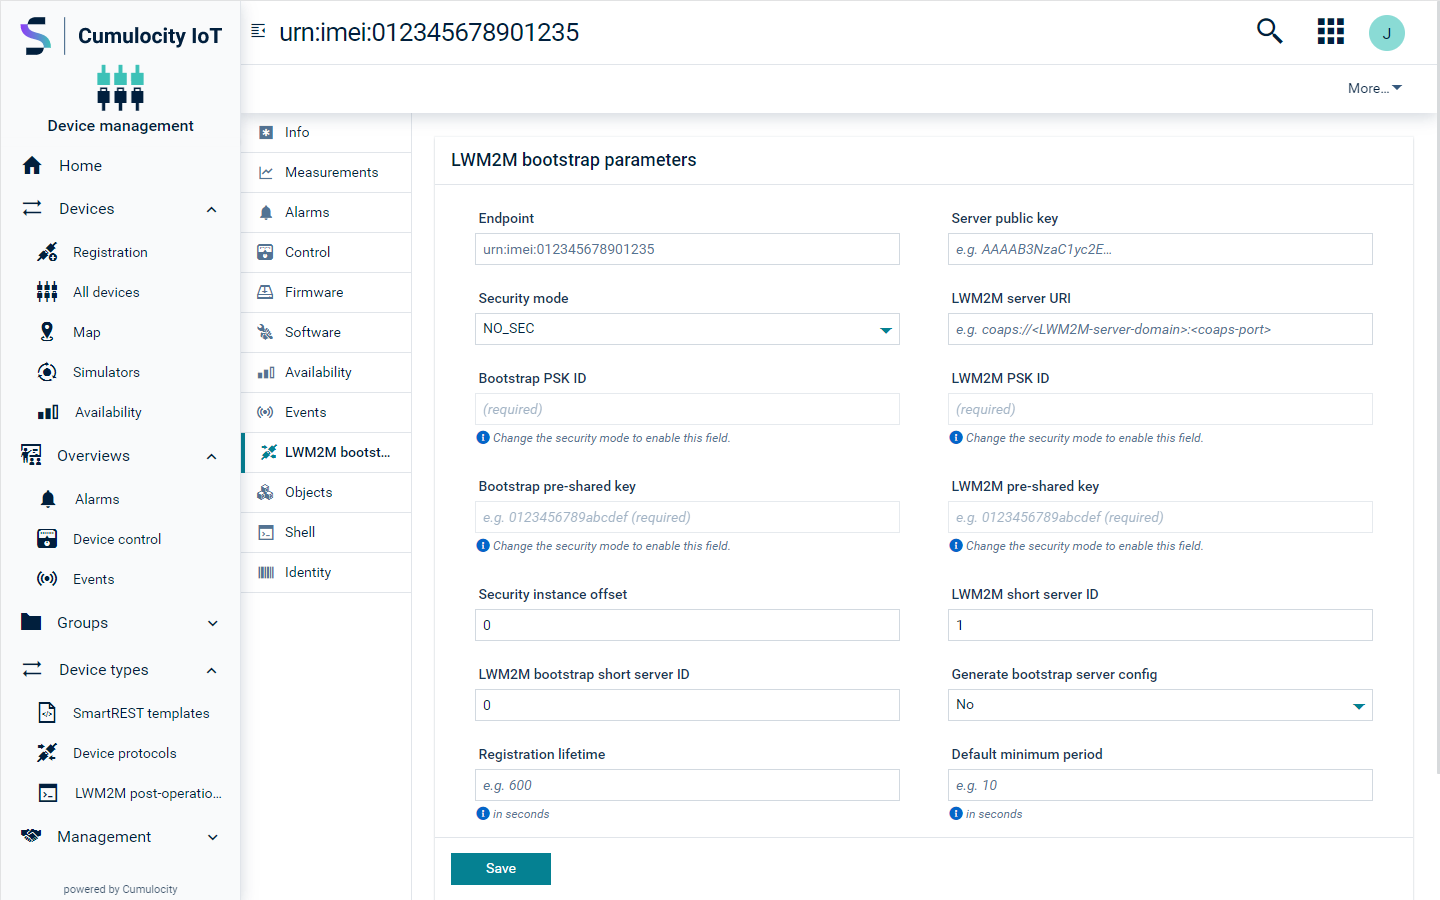
Task: Click the Info tab asterisk icon
Action: tap(266, 132)
